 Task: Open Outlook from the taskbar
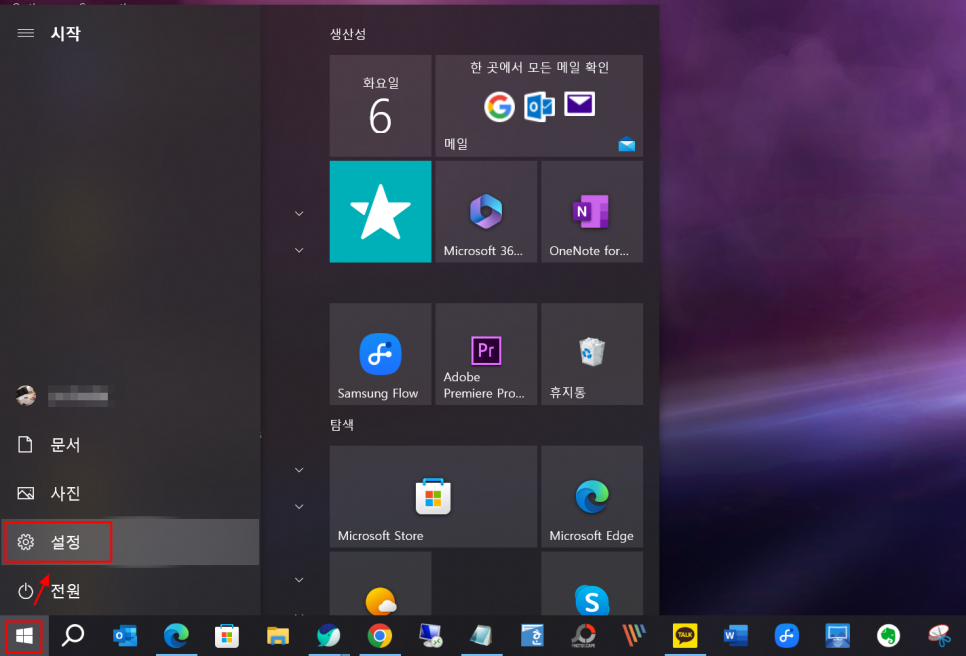(125, 635)
